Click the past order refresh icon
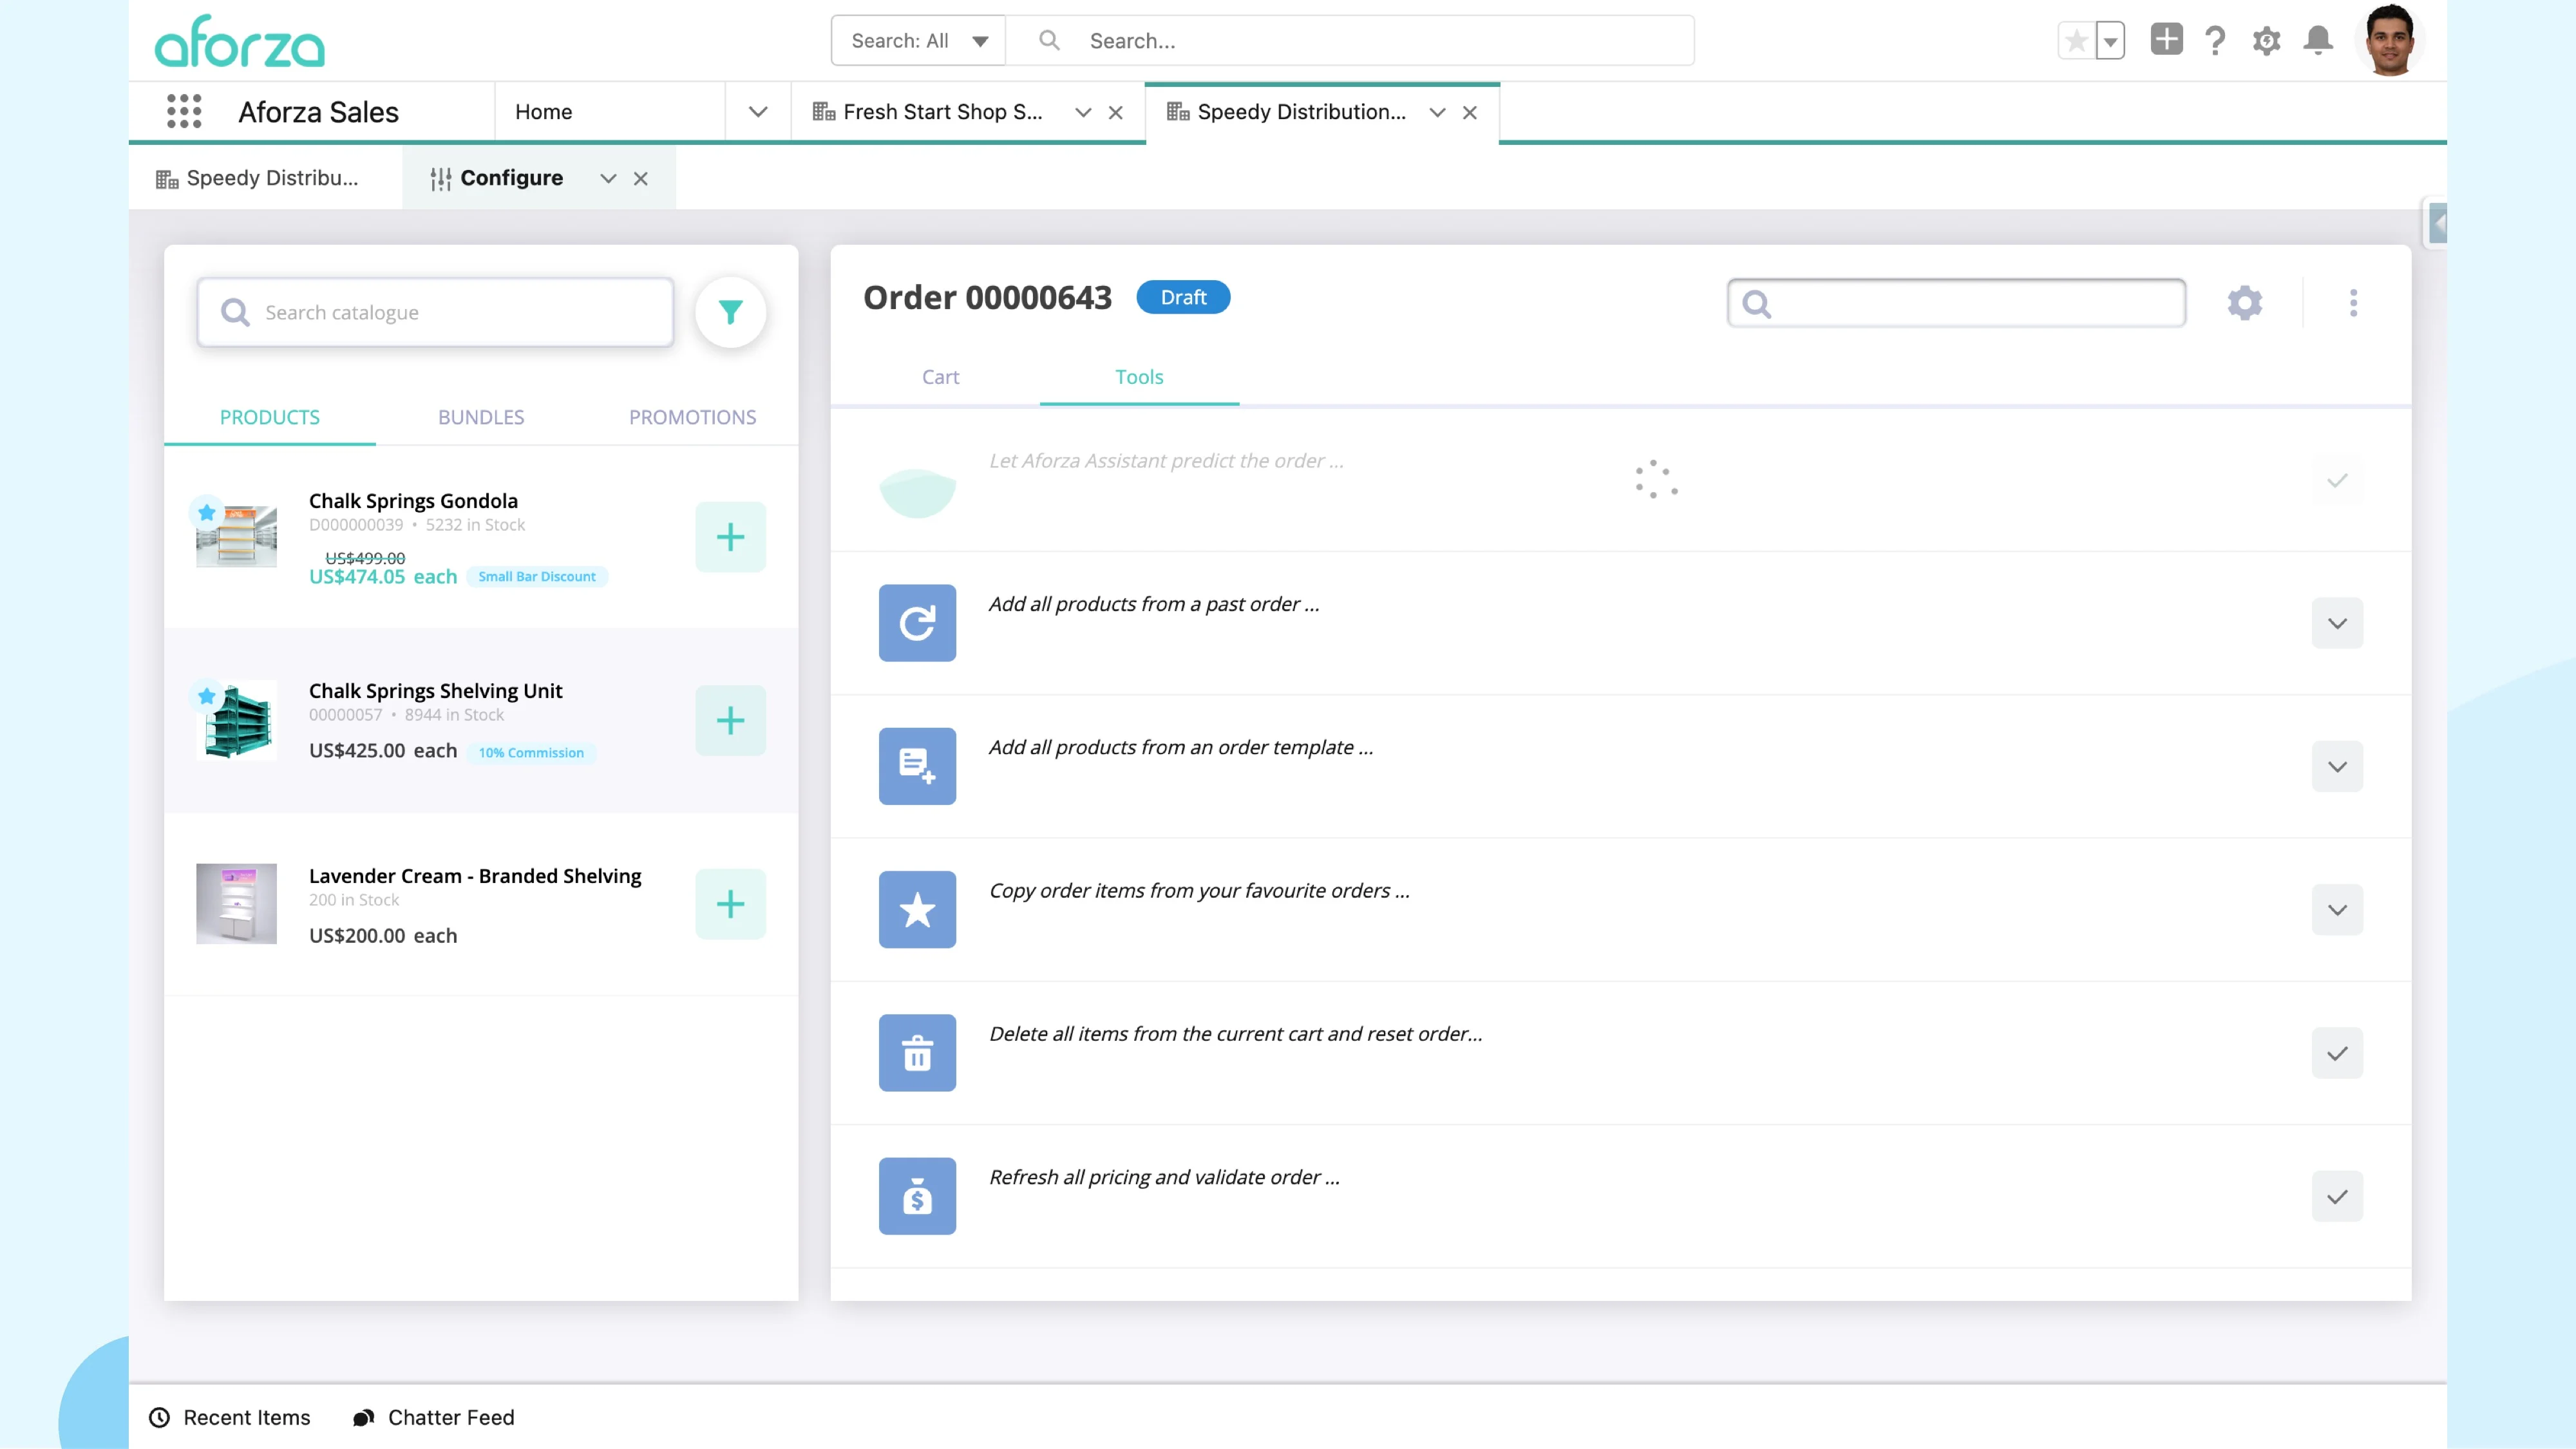 pyautogui.click(x=917, y=623)
